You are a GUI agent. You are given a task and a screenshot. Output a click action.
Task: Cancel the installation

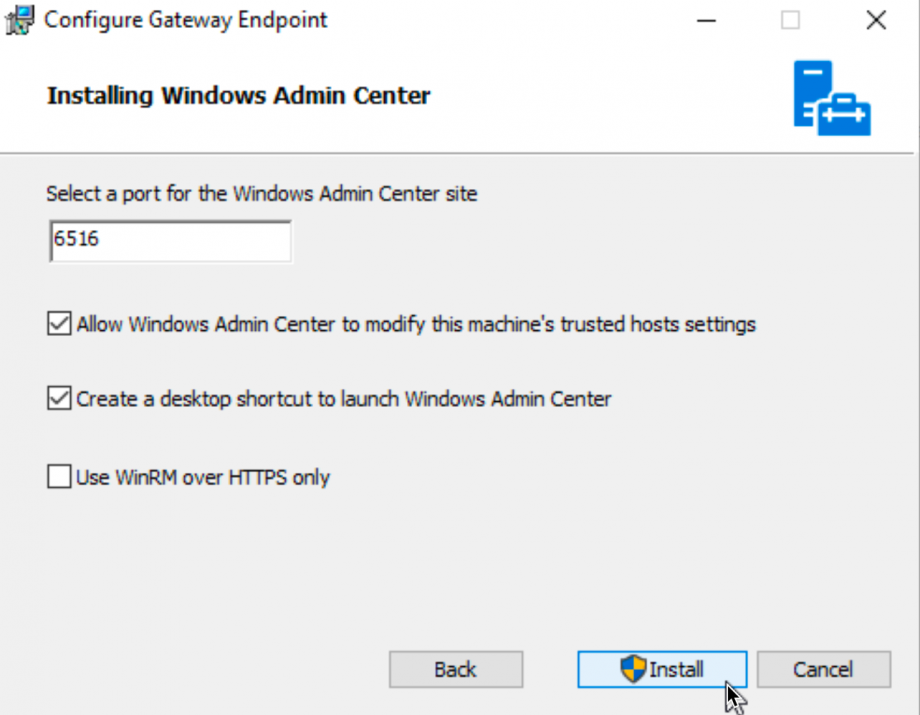point(823,669)
